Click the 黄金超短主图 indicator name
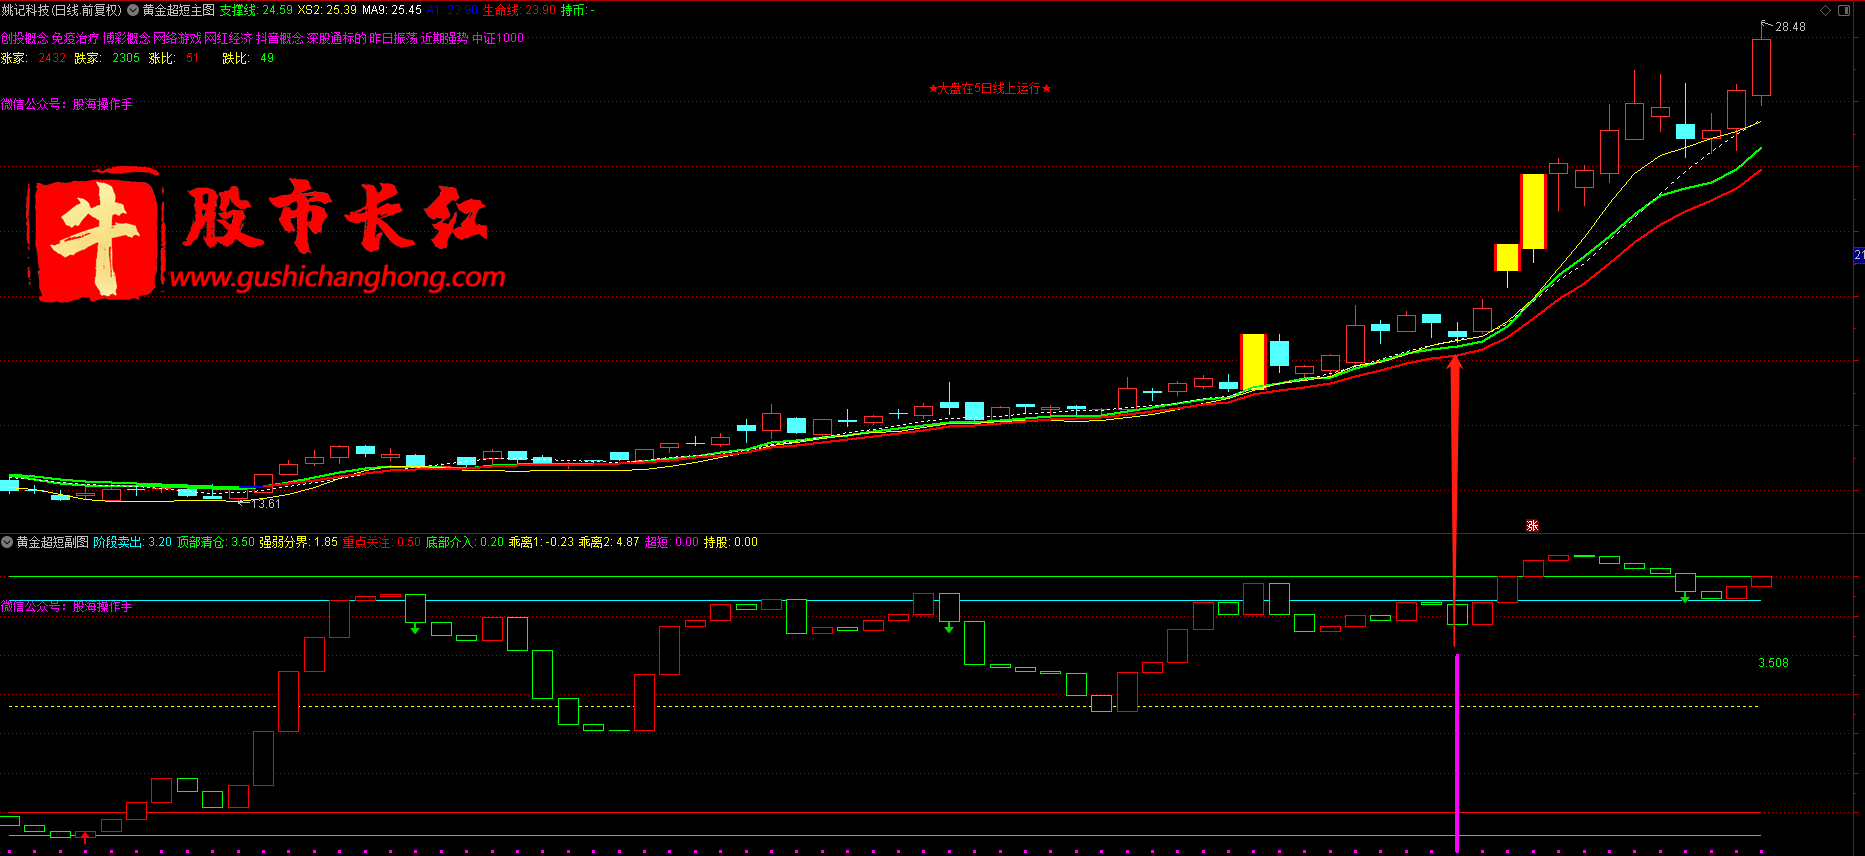Viewport: 1865px width, 856px height. [x=178, y=10]
